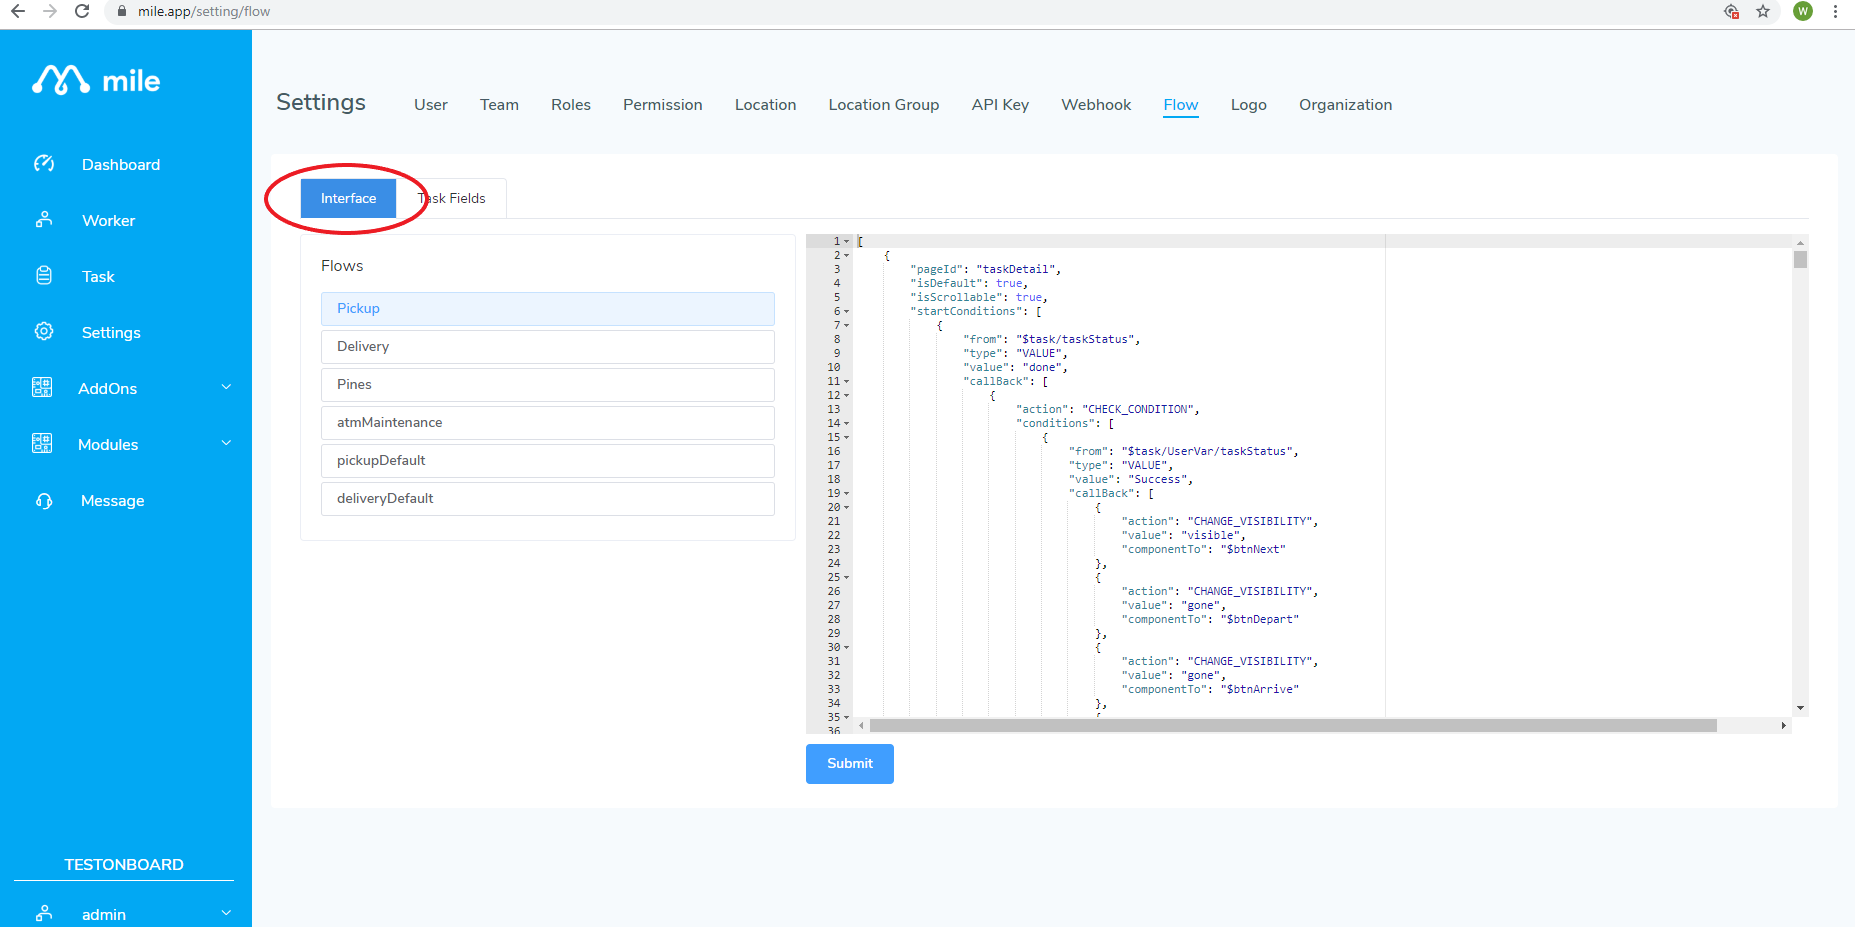
Task: Open the admin account chevron
Action: point(226,912)
